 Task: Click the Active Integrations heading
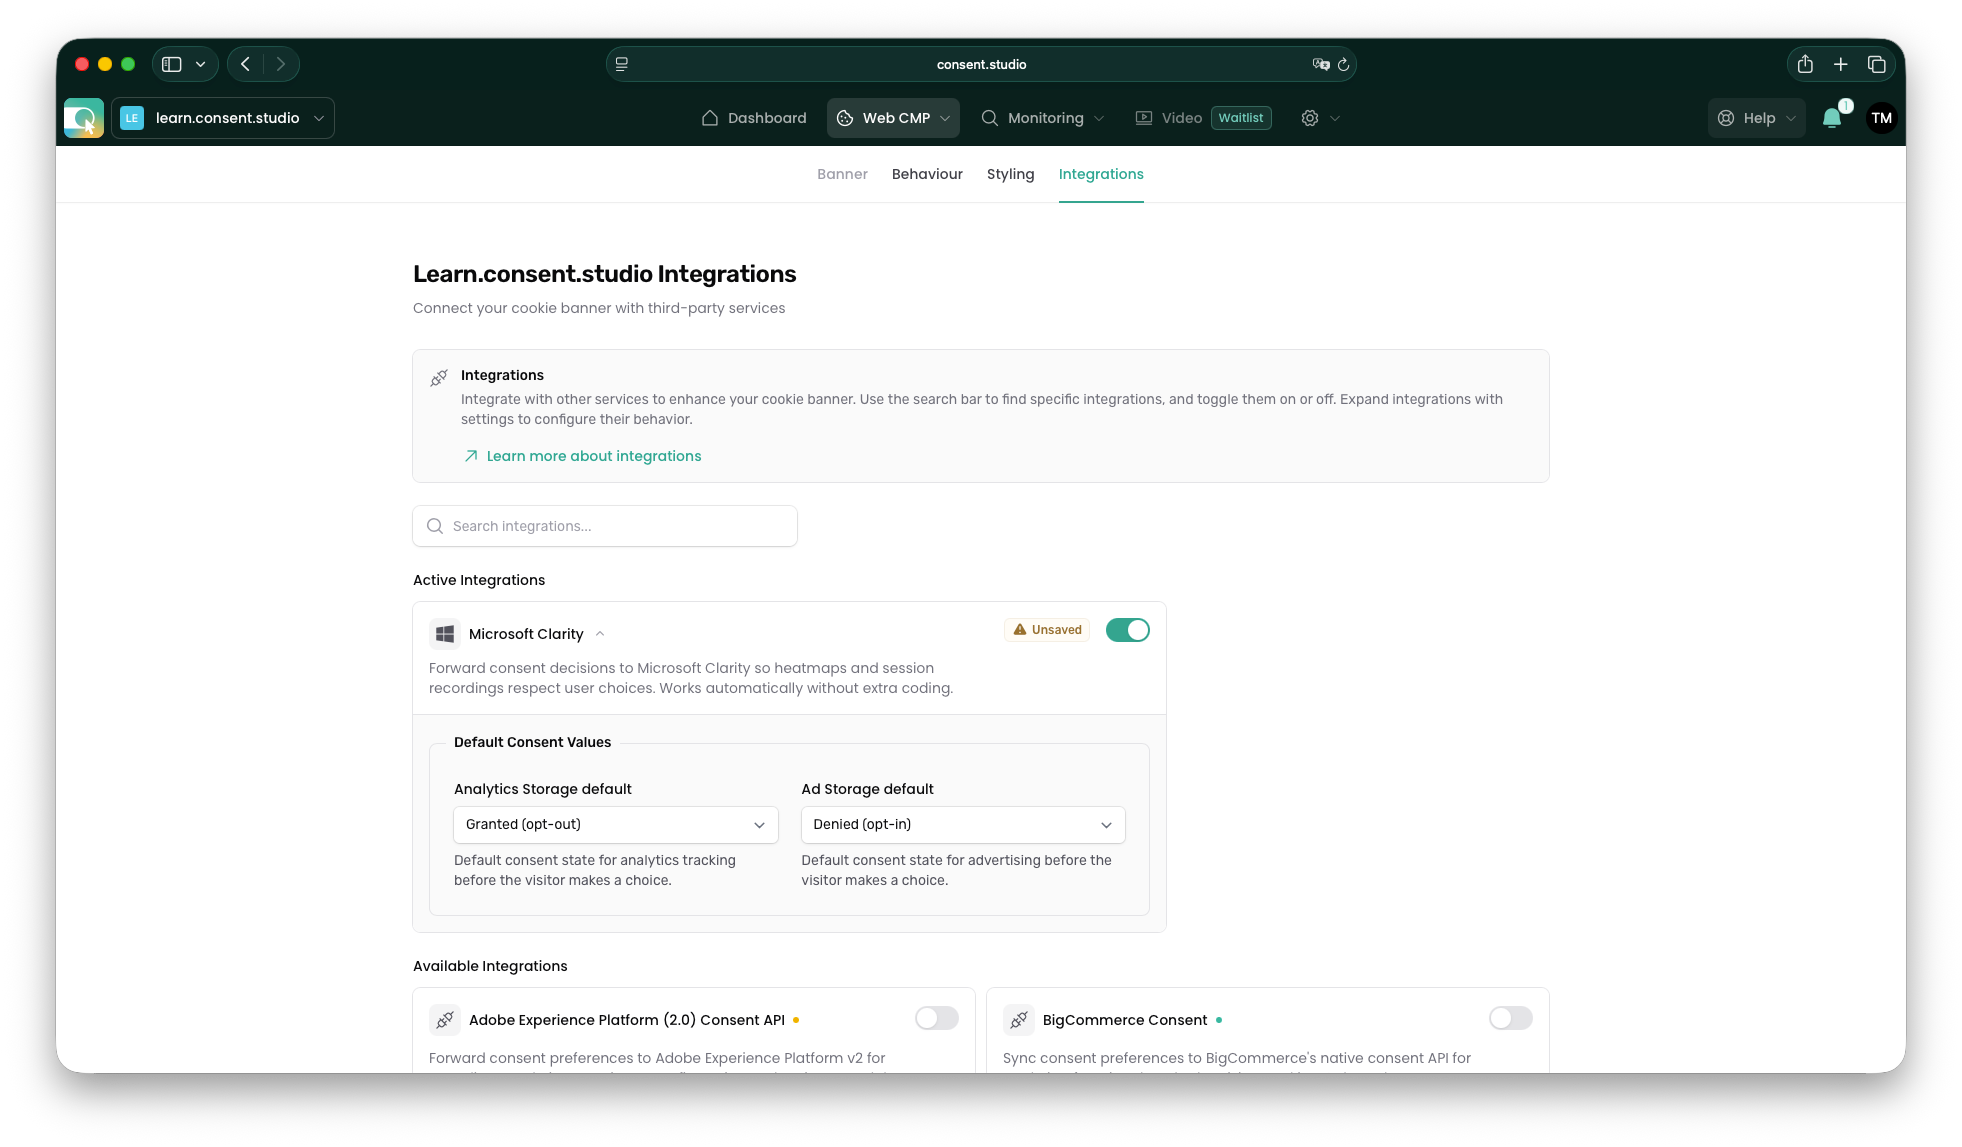pyautogui.click(x=479, y=580)
